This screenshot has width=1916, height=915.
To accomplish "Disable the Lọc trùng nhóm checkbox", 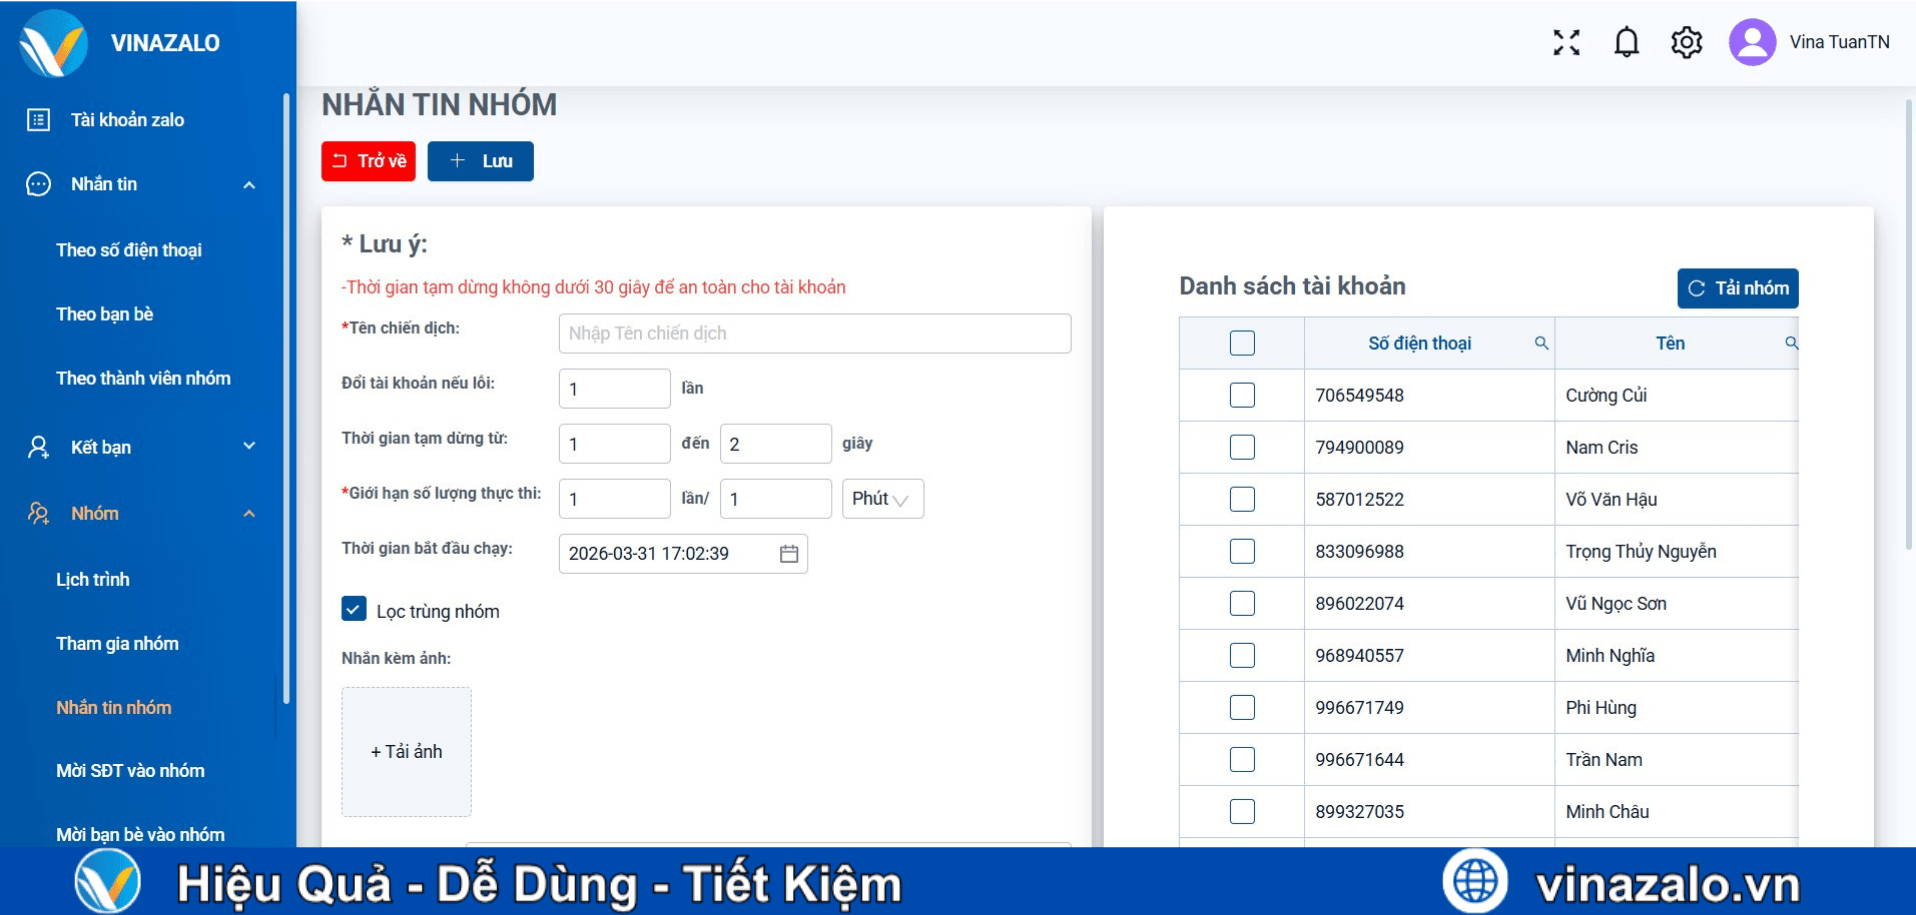I will click(x=354, y=608).
